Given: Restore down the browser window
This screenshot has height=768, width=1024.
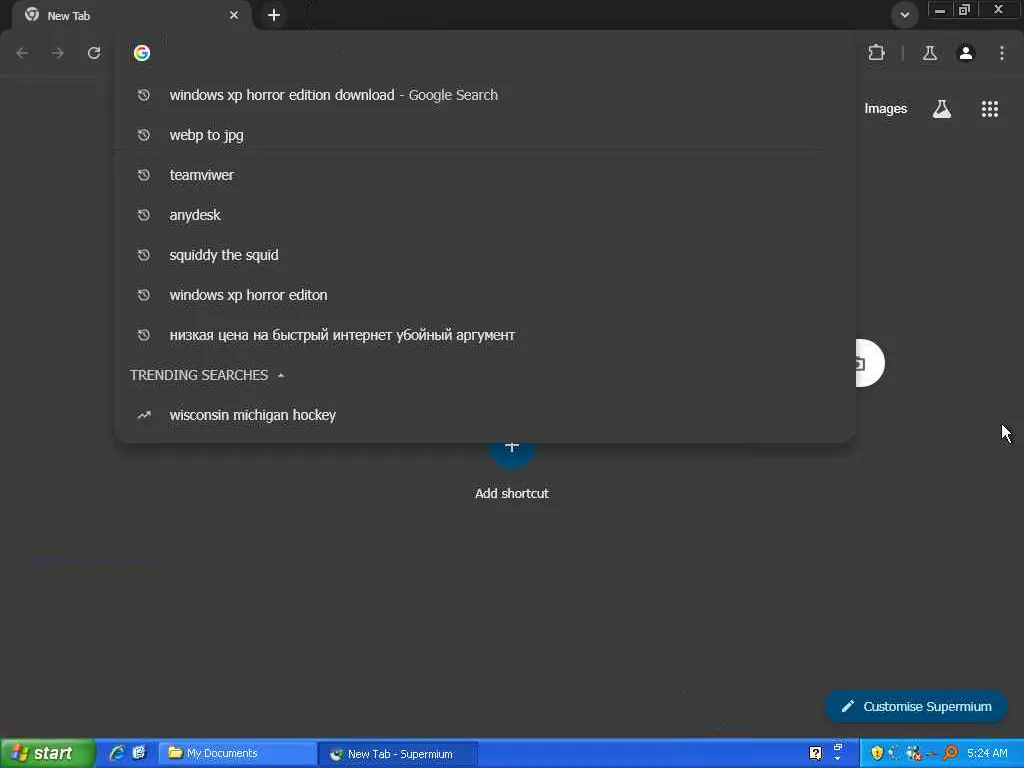Looking at the screenshot, I should tap(965, 10).
